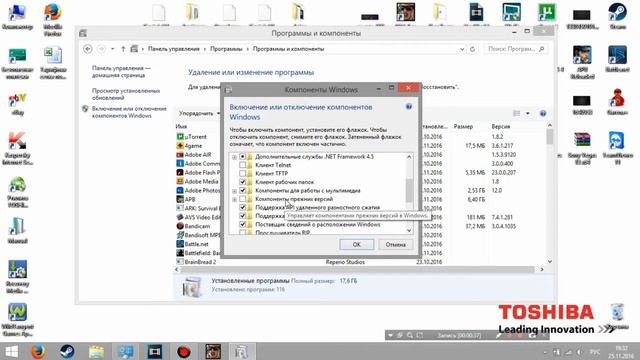Expand Компоненты для работы с мультимедиа node
The width and height of the screenshot is (640, 360).
point(234,191)
